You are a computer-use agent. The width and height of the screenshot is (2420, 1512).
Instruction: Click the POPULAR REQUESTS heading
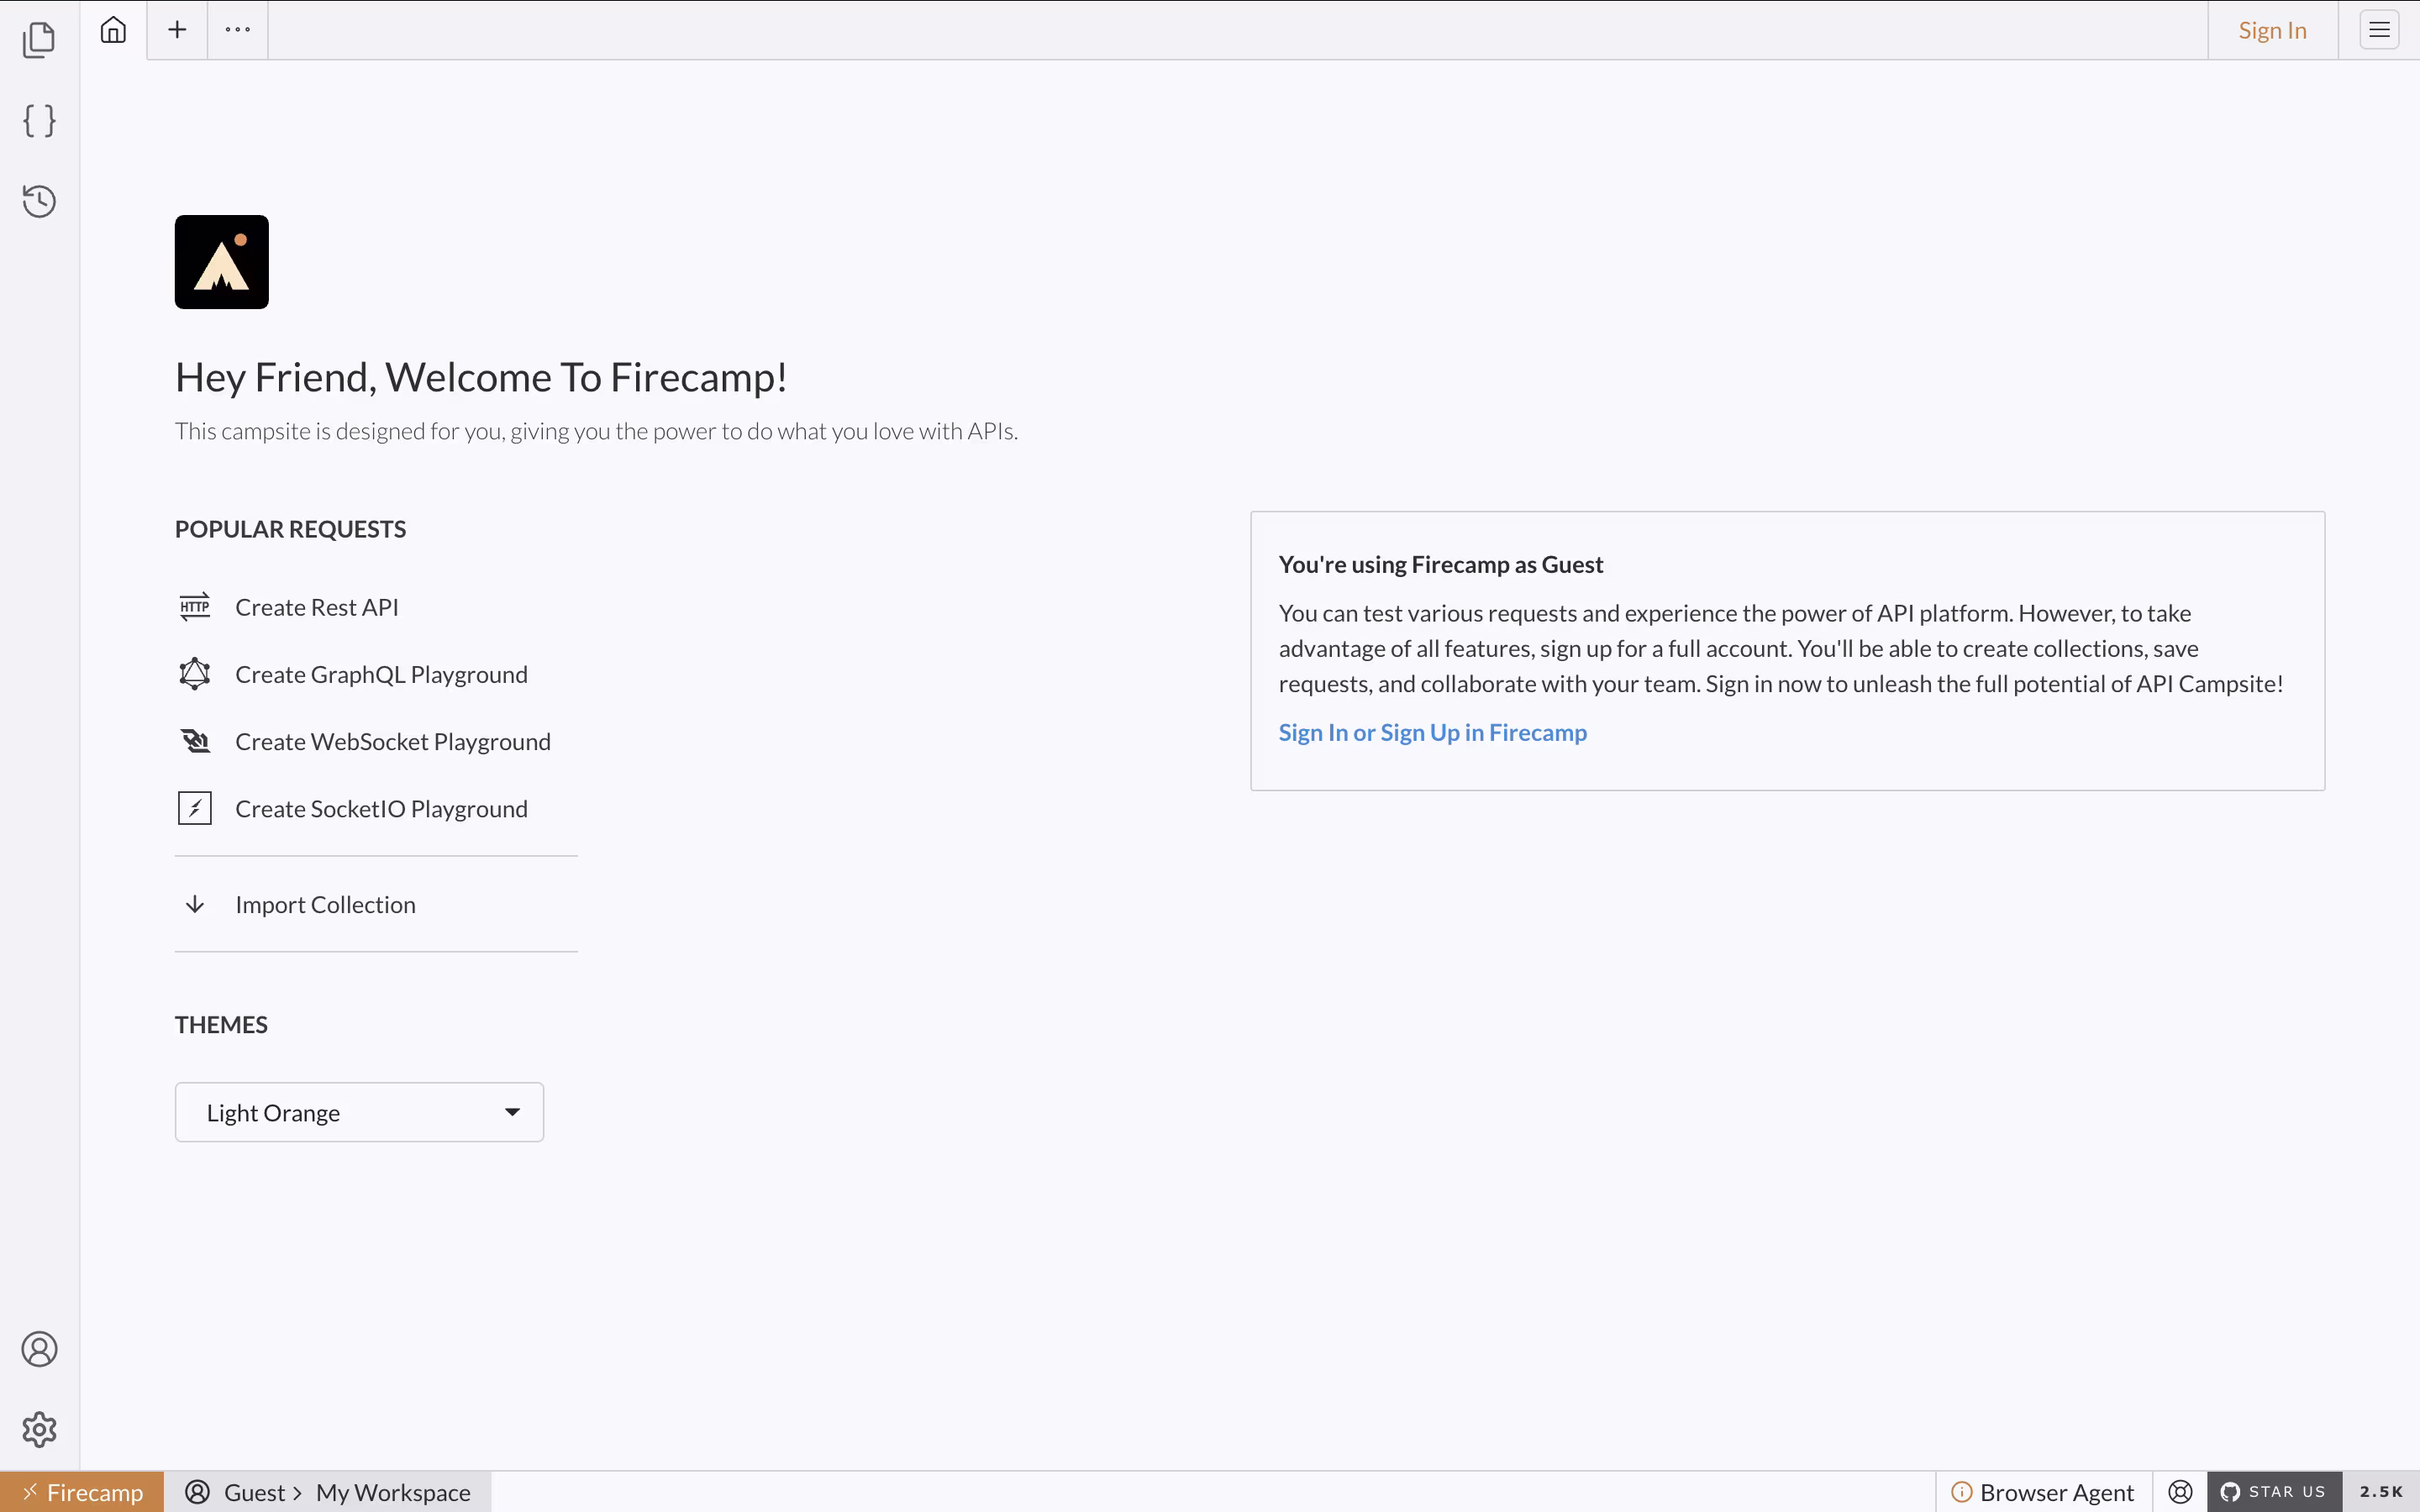[290, 529]
